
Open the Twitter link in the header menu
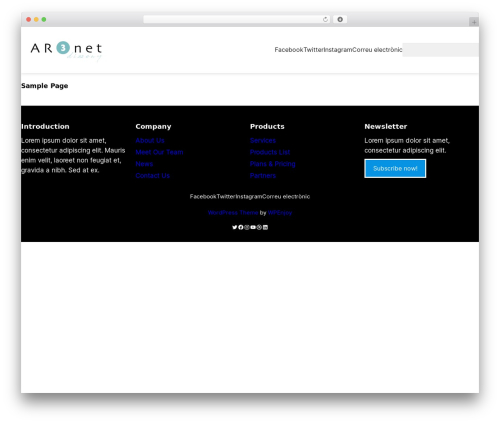(313, 50)
